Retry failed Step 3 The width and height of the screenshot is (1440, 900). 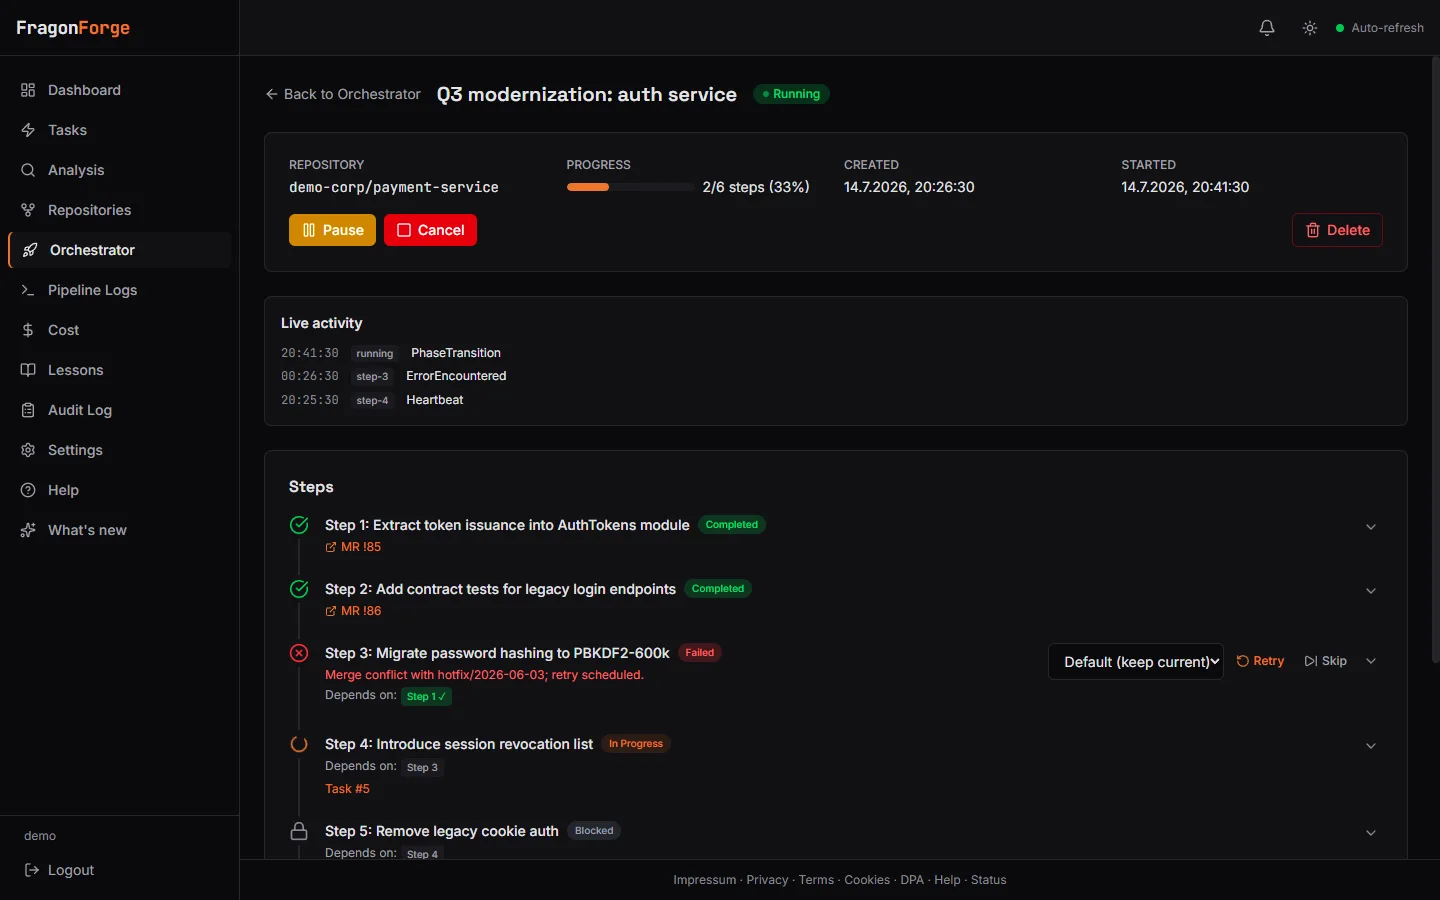(x=1260, y=661)
